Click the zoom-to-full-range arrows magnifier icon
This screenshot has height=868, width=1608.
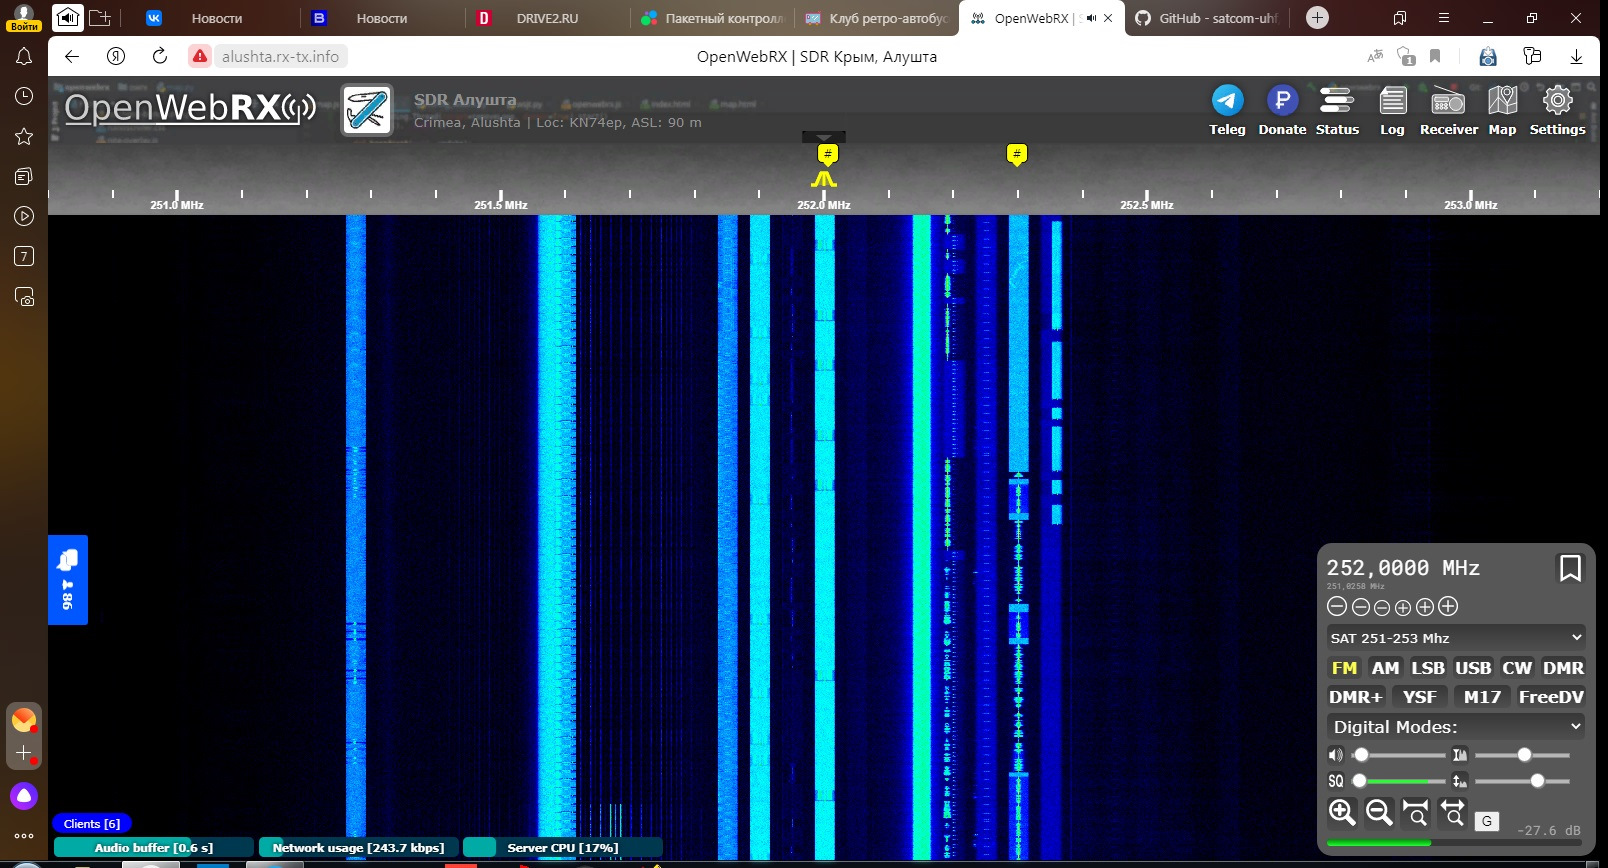(x=1452, y=812)
